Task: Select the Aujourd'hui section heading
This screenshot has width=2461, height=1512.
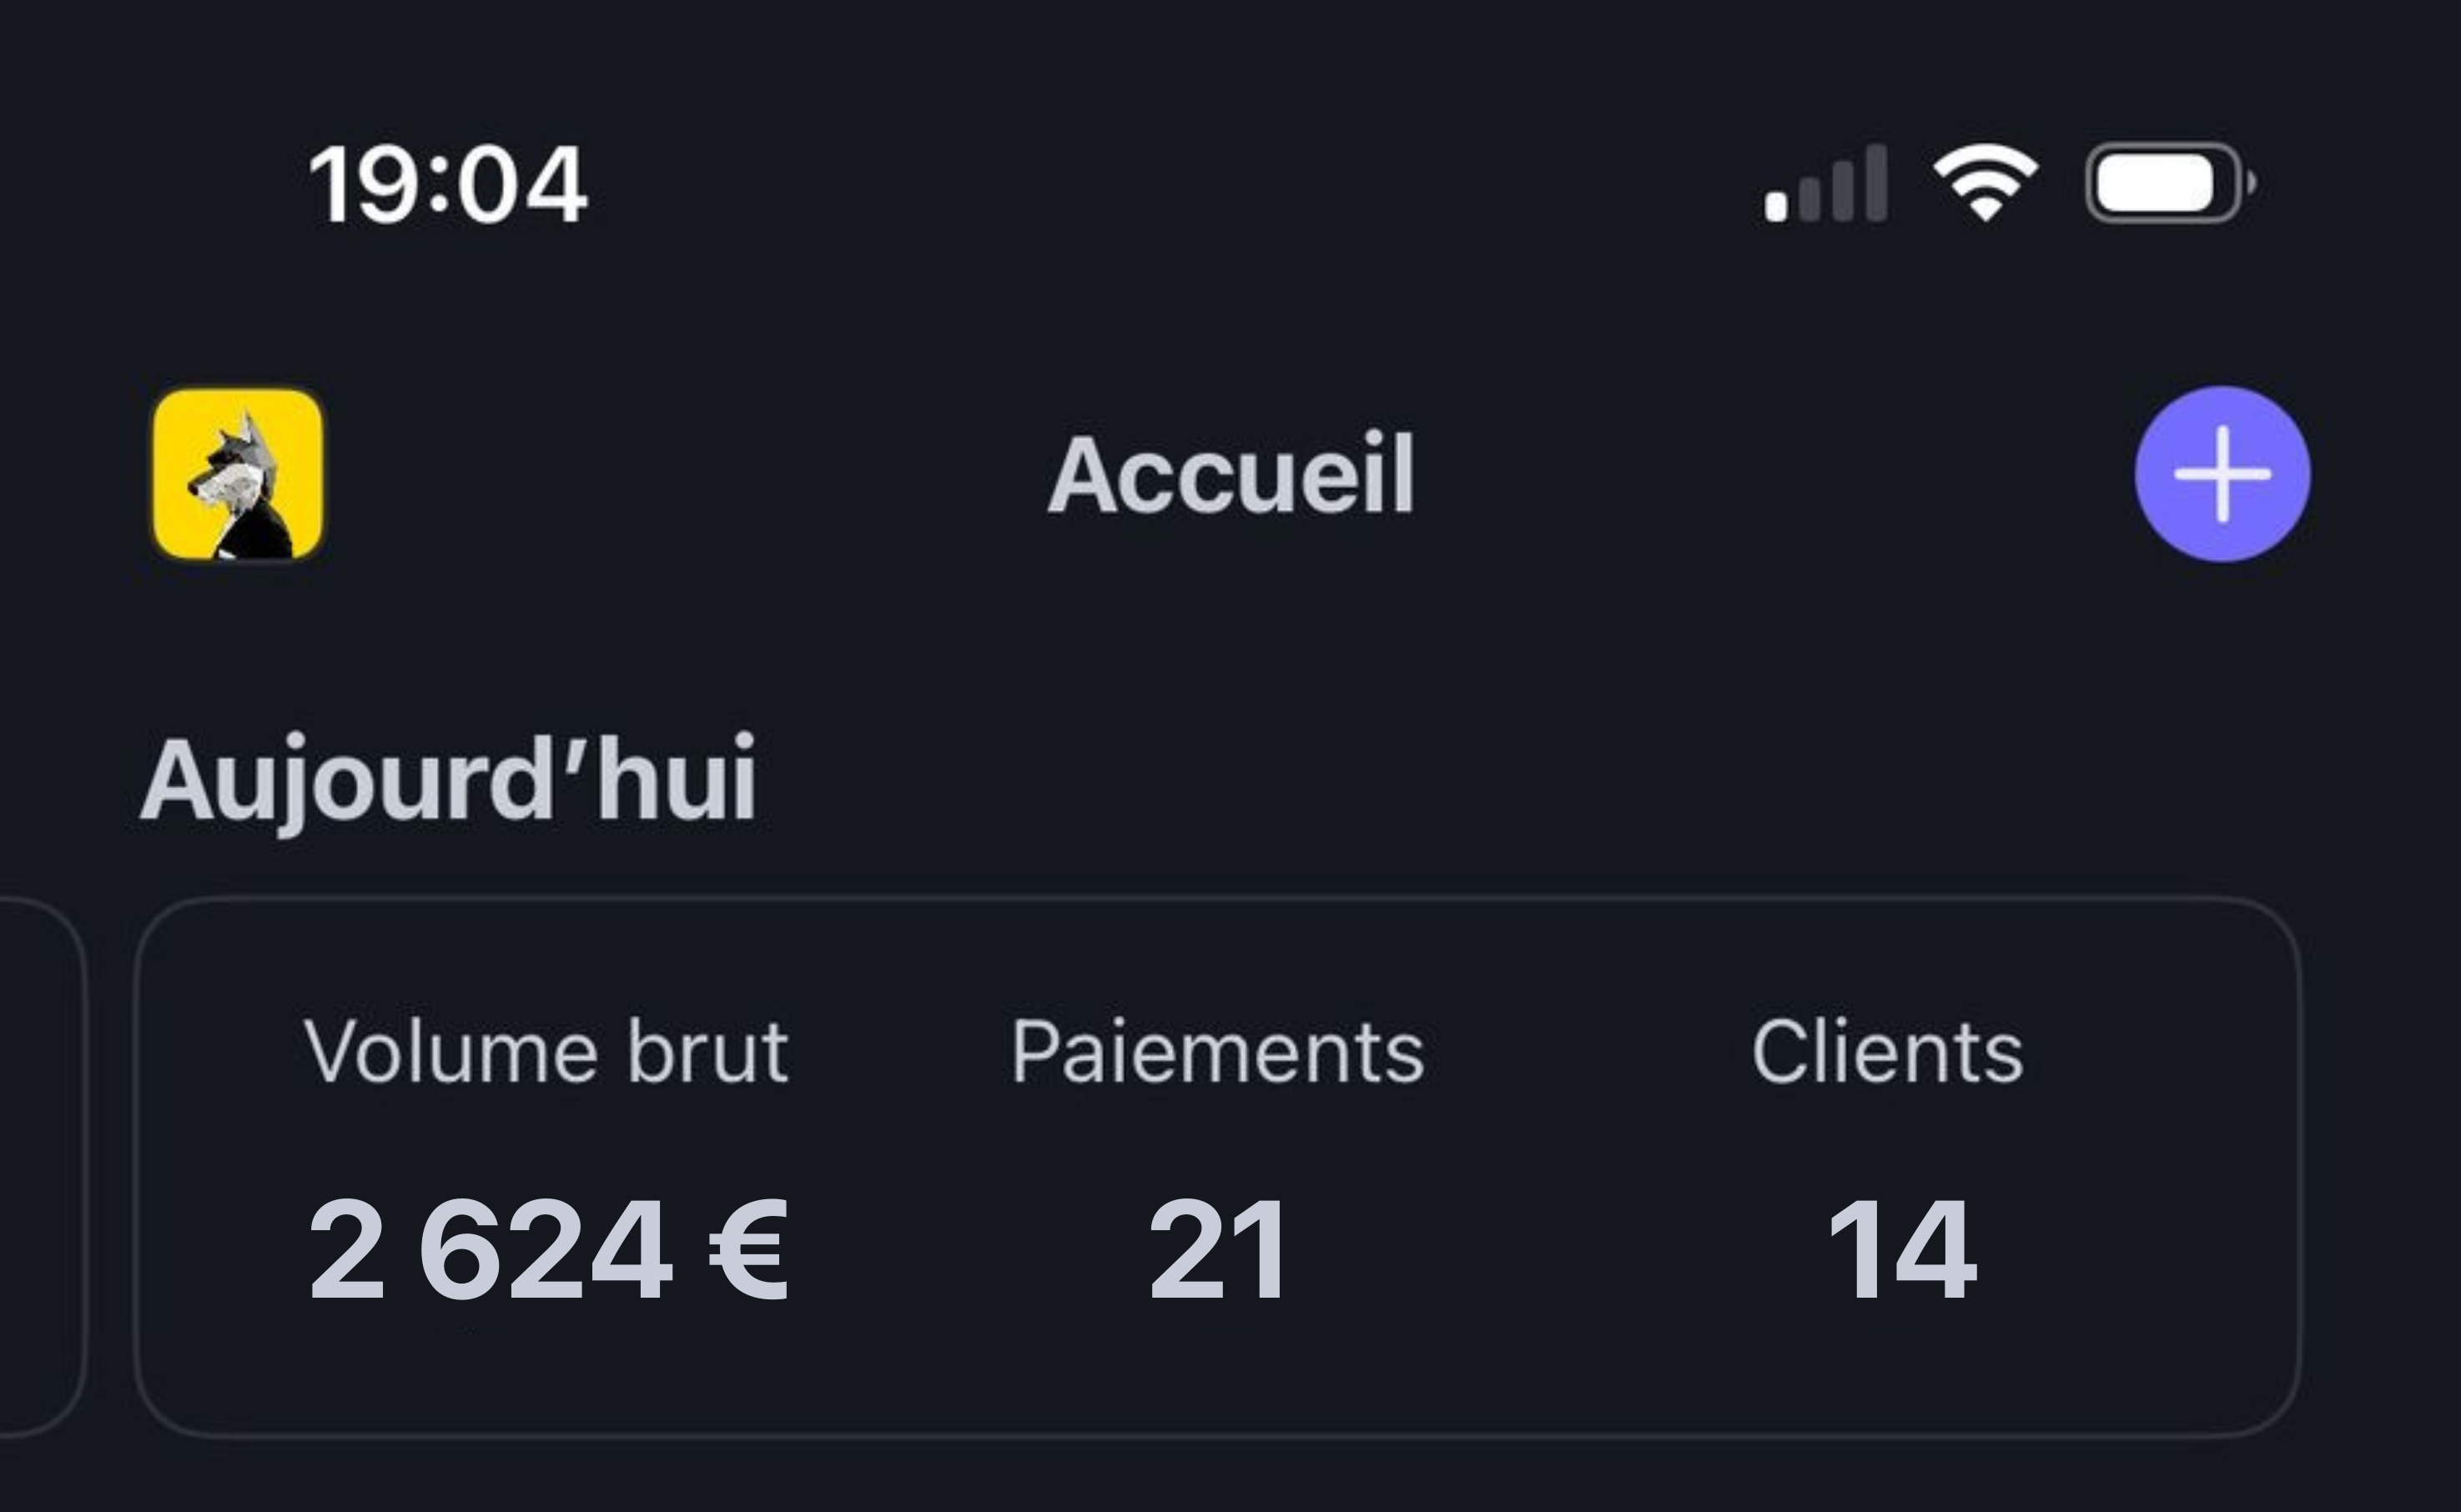Action: (x=448, y=780)
